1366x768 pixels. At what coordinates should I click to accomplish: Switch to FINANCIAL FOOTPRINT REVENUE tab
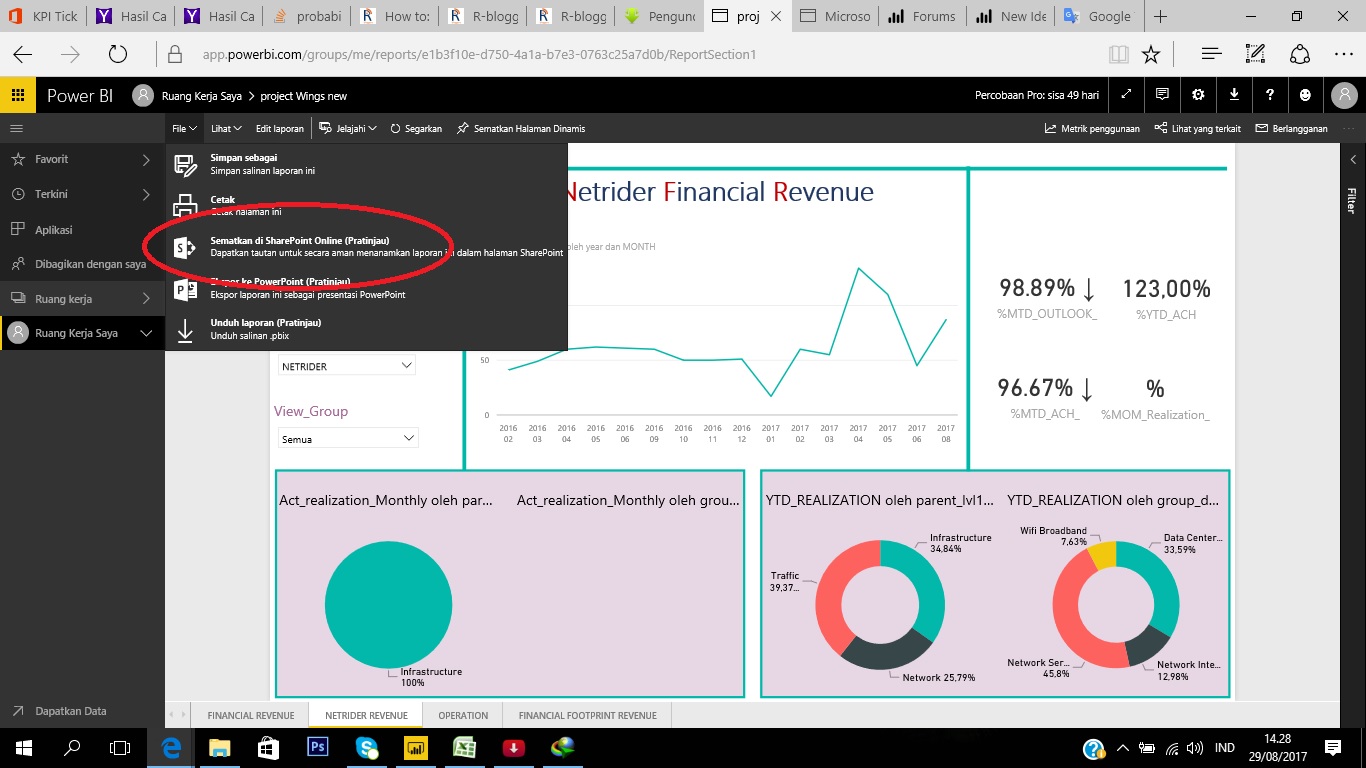(x=587, y=715)
